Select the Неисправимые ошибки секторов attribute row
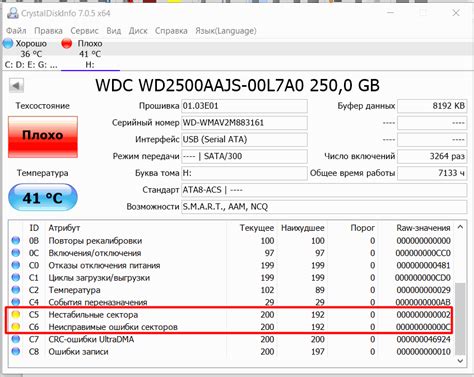474x377 pixels. pos(231,327)
